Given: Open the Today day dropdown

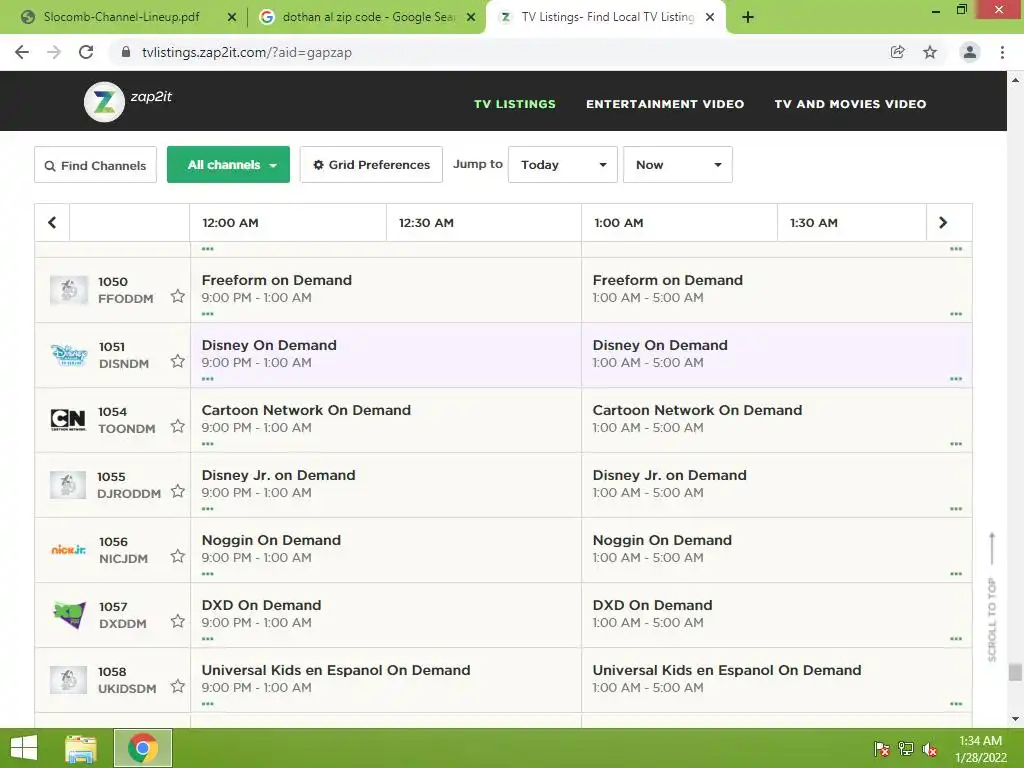Looking at the screenshot, I should (x=563, y=165).
